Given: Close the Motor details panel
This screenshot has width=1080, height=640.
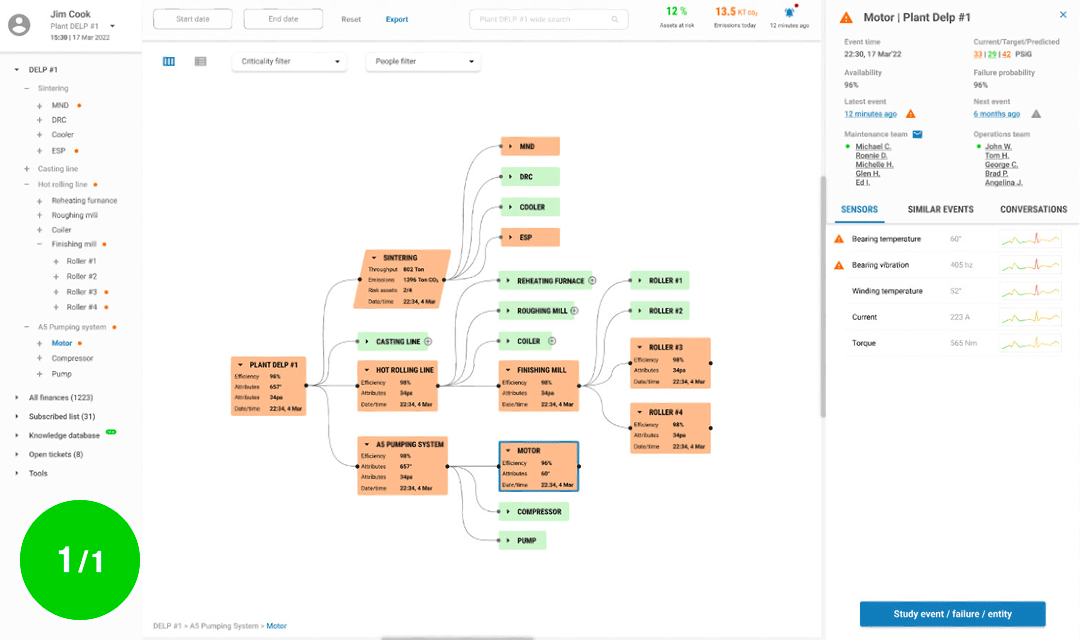Looking at the screenshot, I should pos(1062,15).
